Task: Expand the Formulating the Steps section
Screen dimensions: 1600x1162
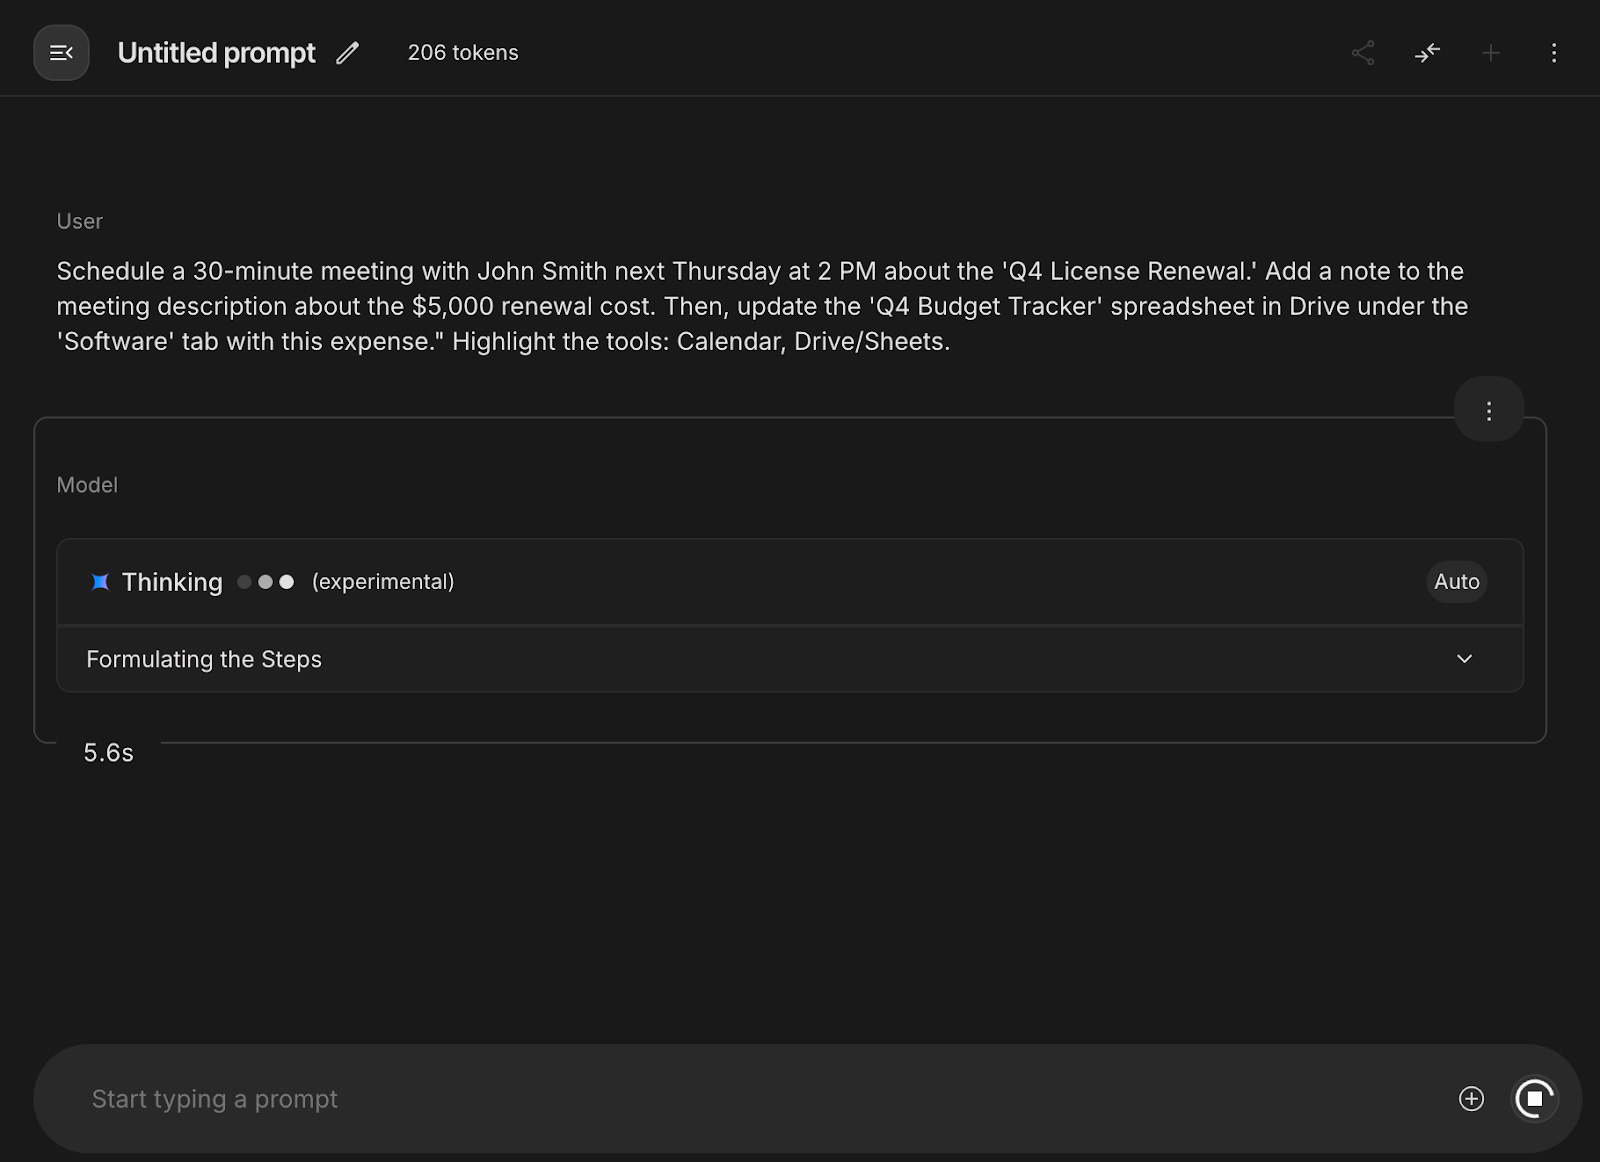Action: [x=790, y=659]
